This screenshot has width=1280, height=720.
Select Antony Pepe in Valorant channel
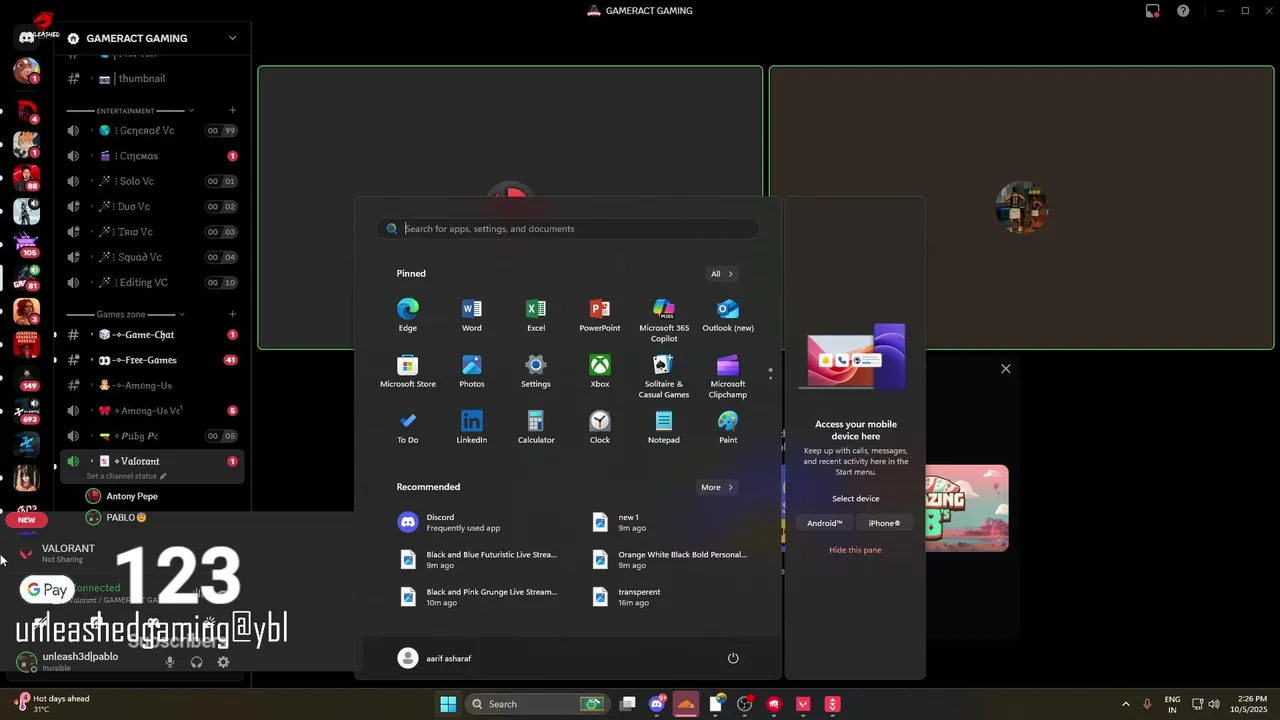point(130,496)
